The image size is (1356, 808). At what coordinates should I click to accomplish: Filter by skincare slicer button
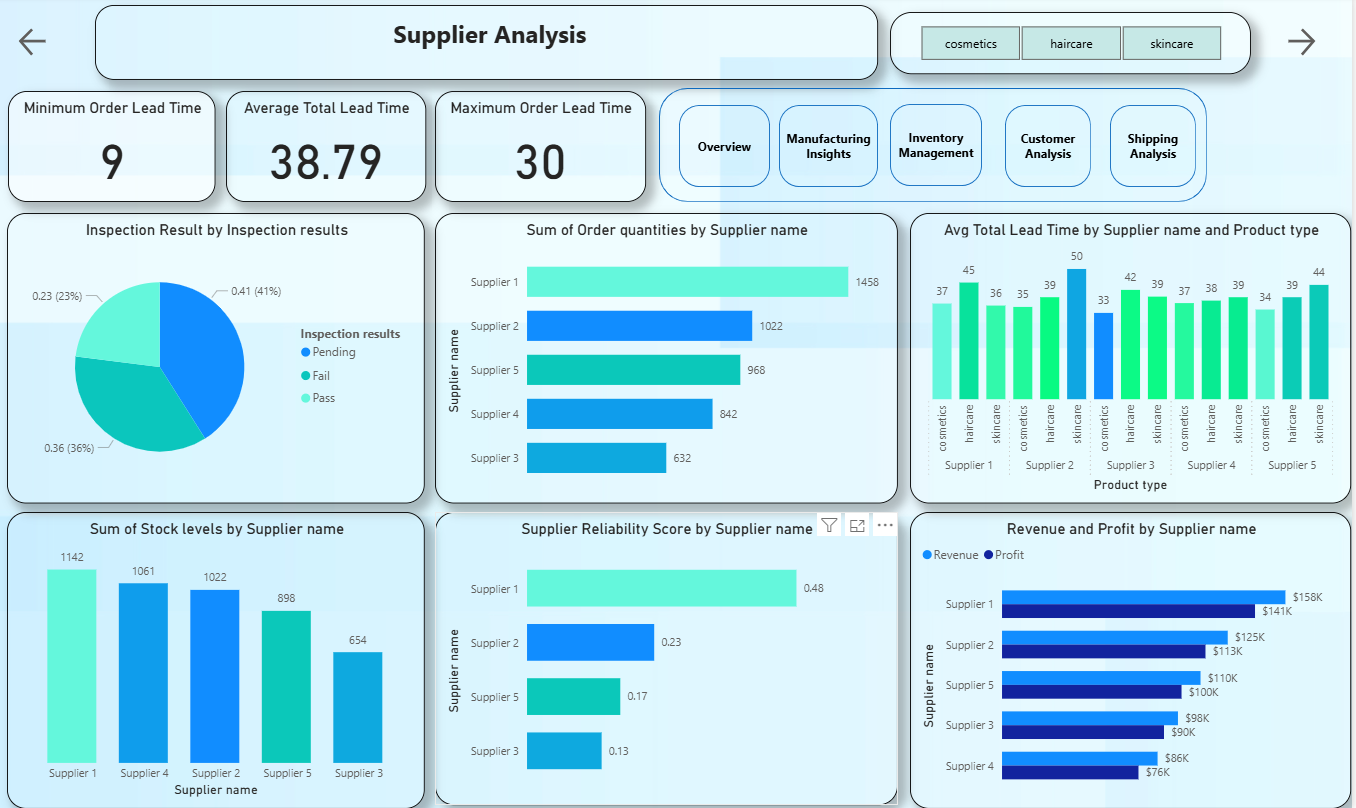[x=1171, y=44]
